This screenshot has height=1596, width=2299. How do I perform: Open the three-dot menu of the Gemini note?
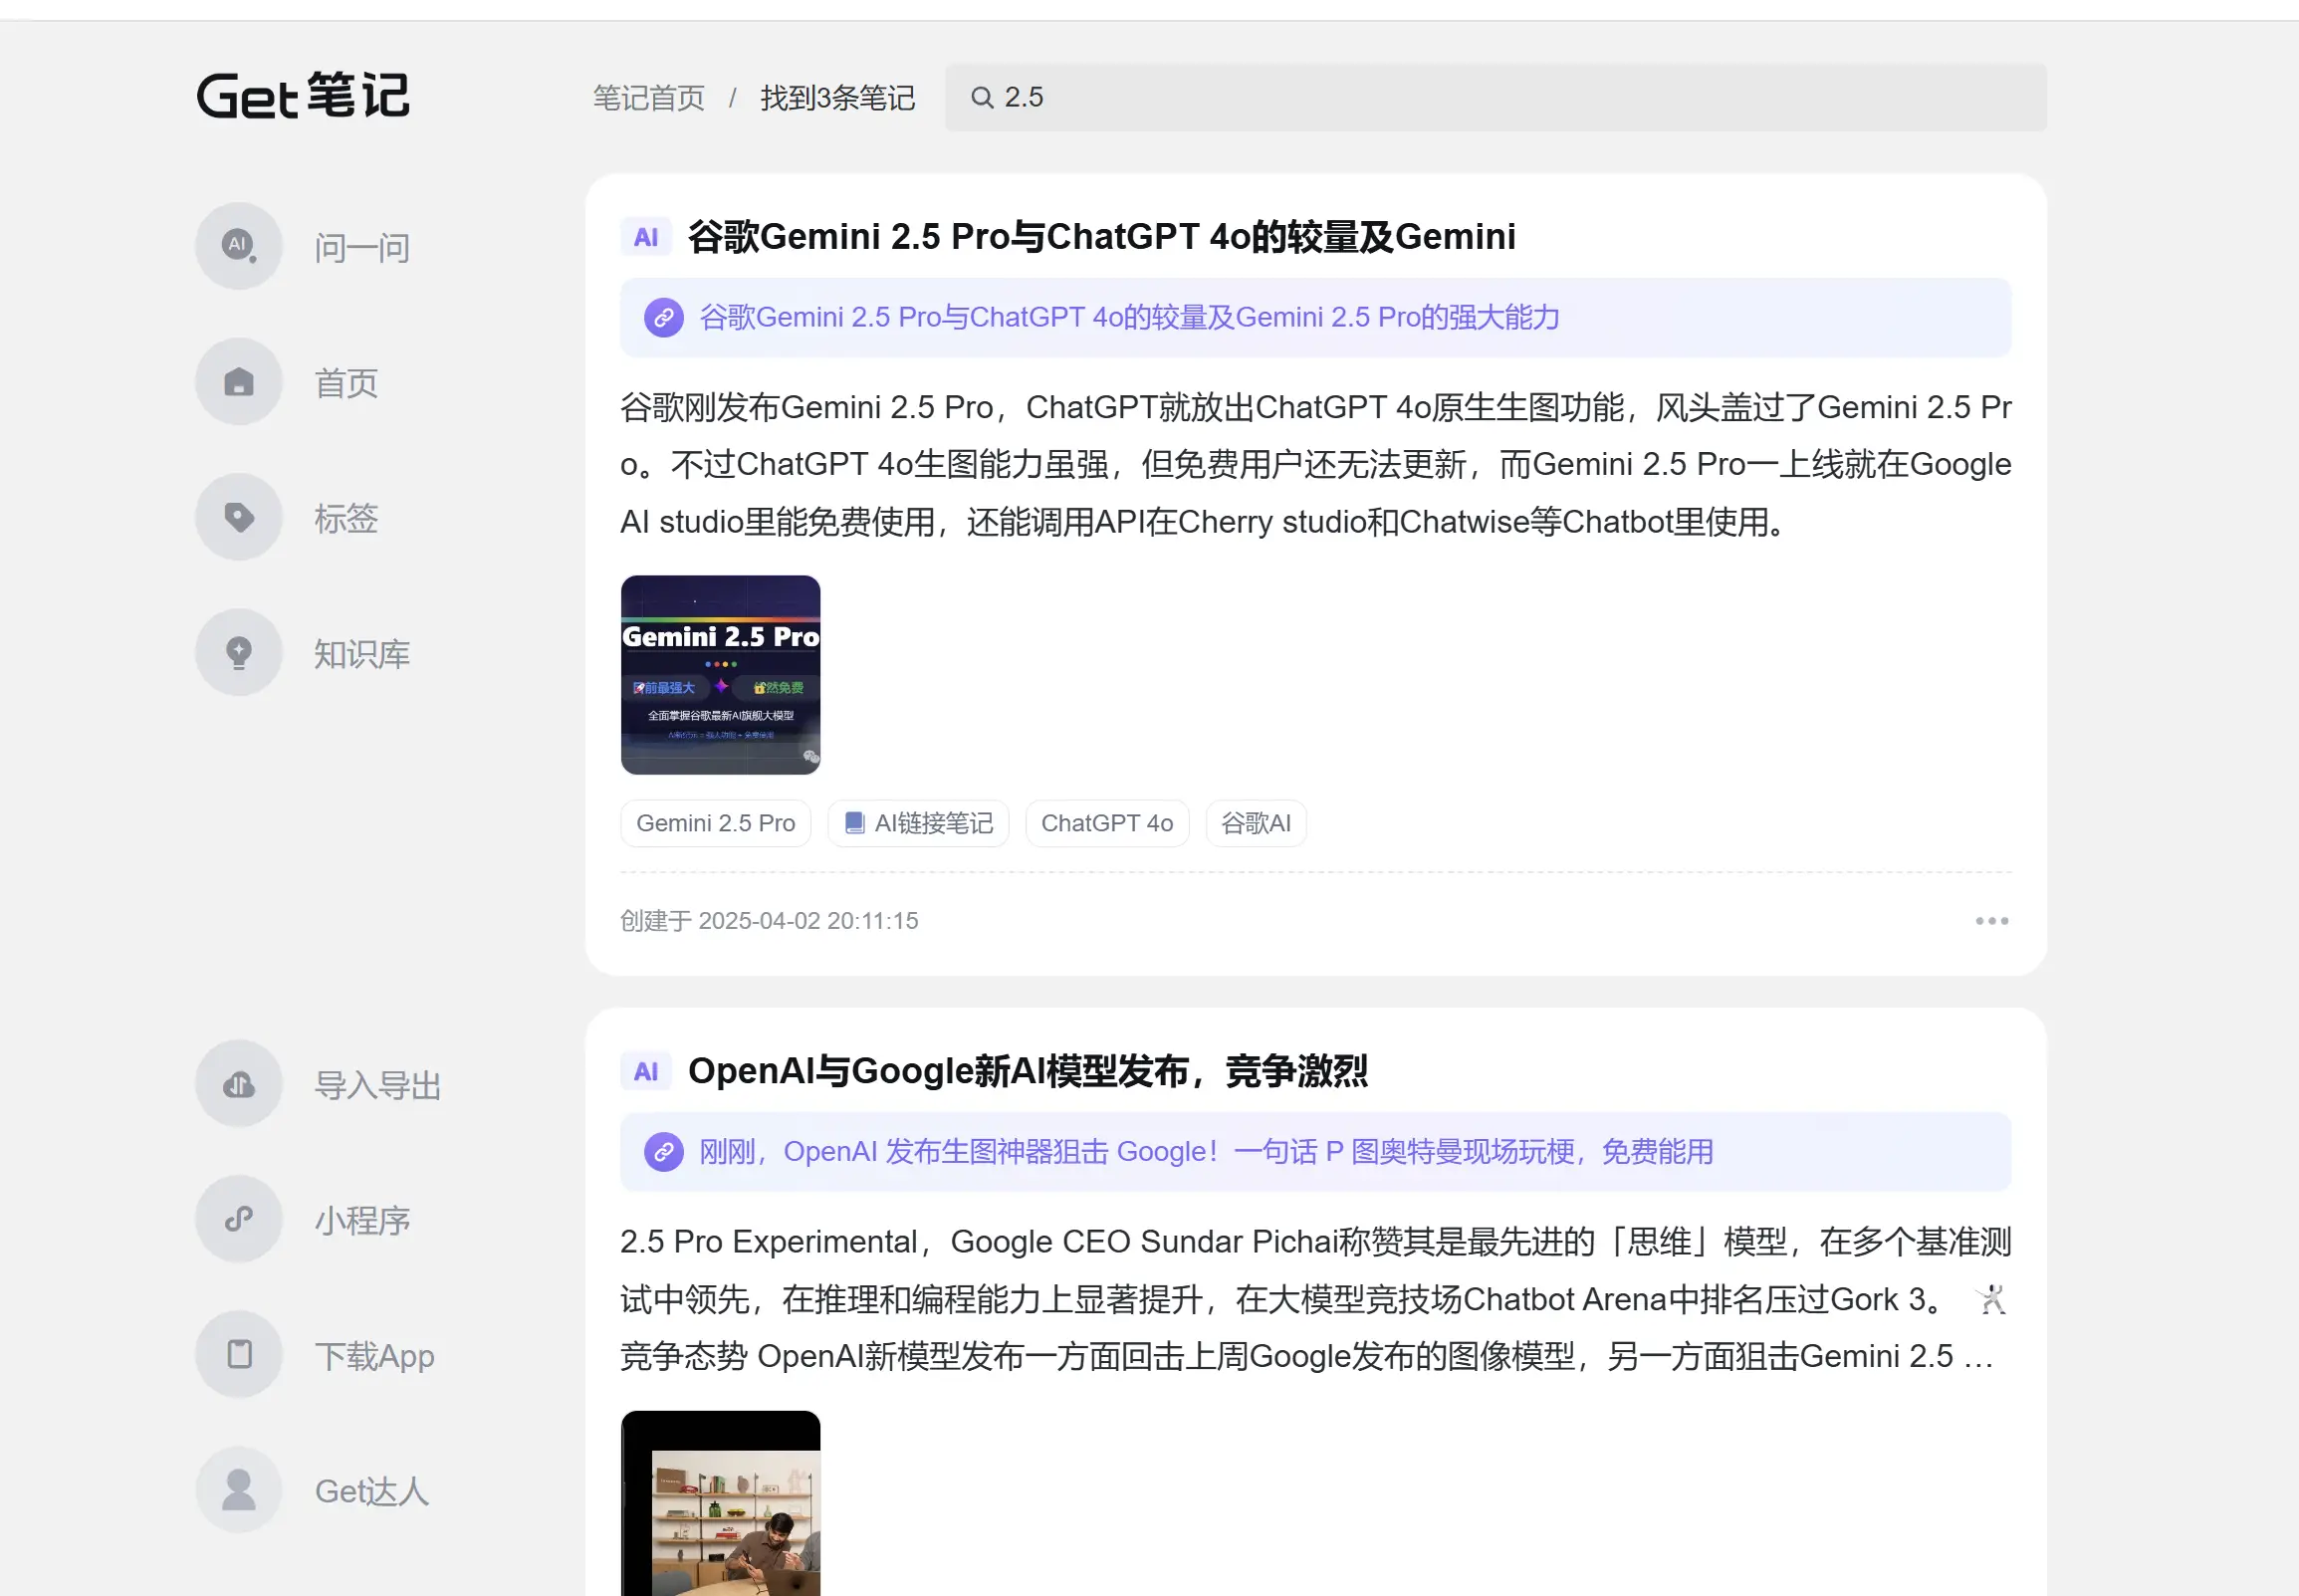pos(1991,921)
